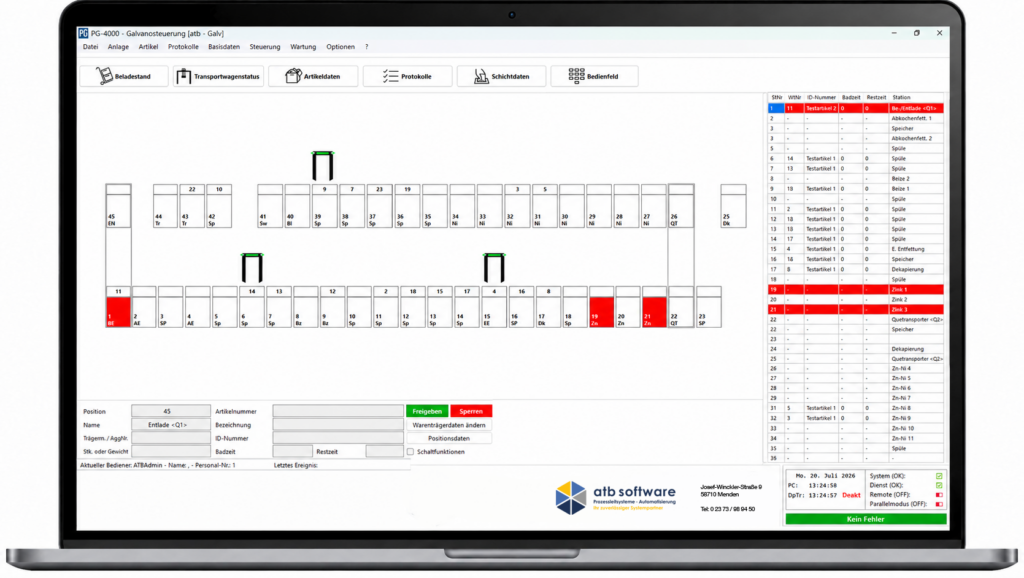
Task: Select the transport wagon above station 39
Action: tap(323, 166)
